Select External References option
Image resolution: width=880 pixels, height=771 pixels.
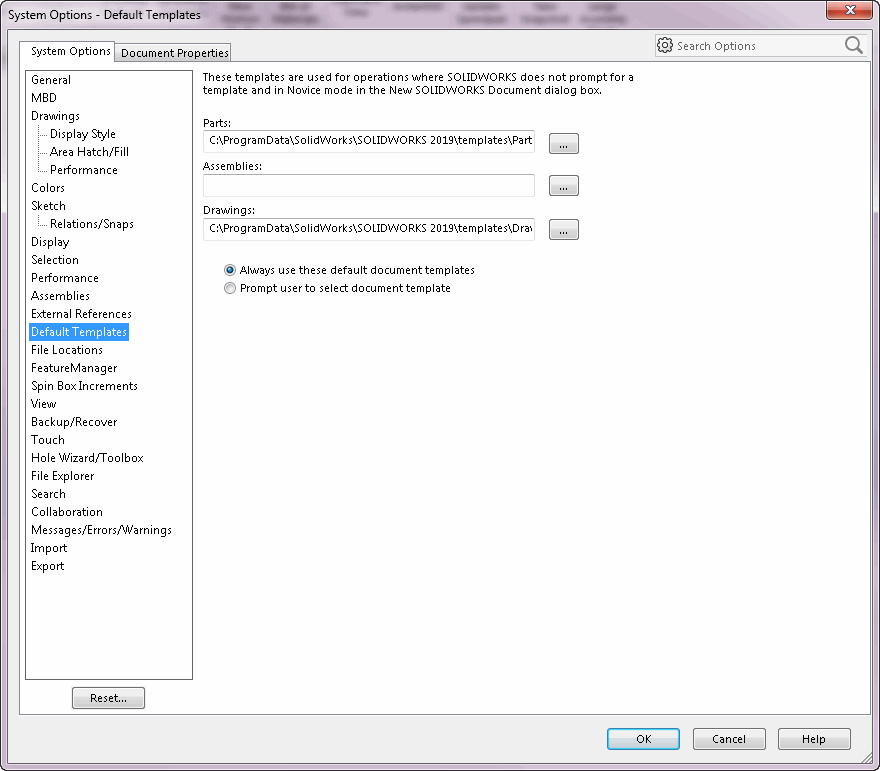click(x=81, y=314)
